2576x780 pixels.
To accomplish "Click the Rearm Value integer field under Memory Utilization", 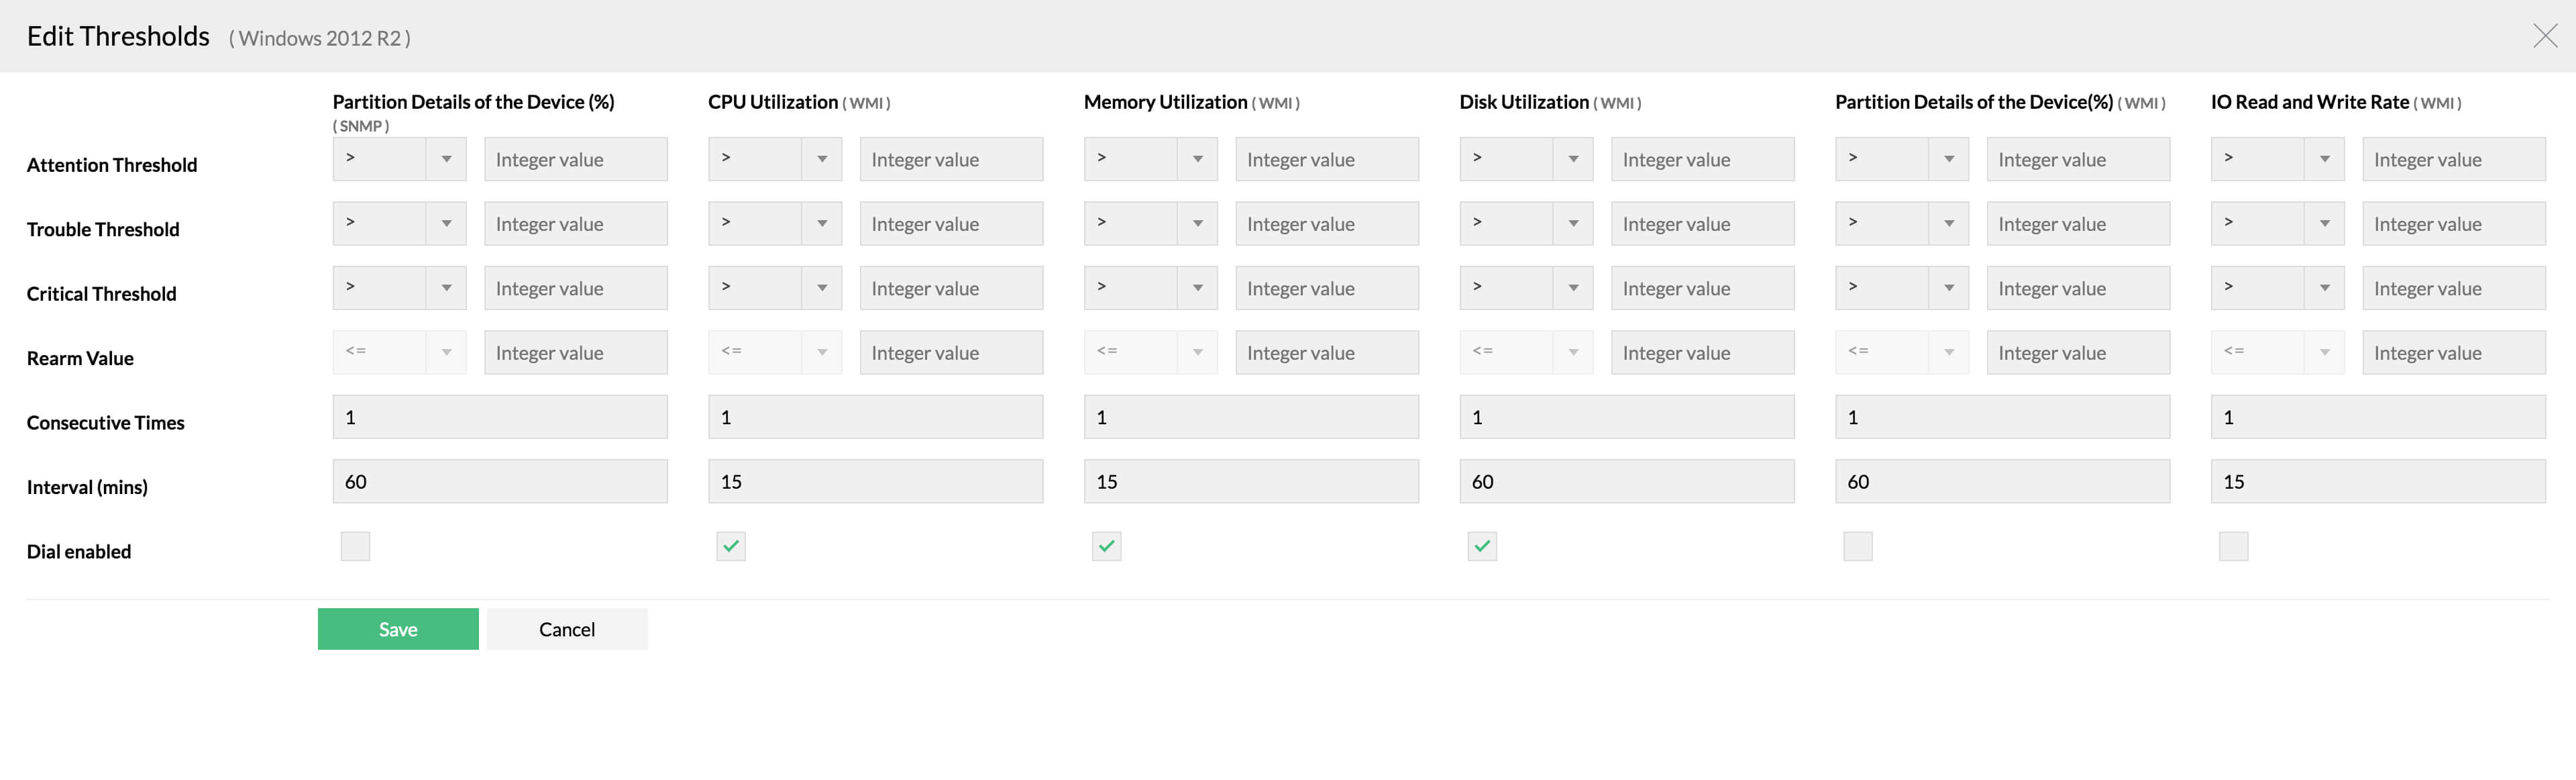I will (1327, 352).
